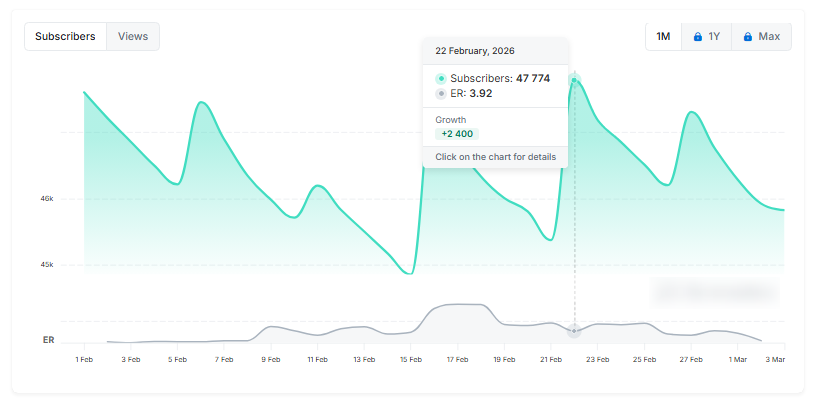Select the 1M time range
Screen dimensions: 813x411
point(663,37)
